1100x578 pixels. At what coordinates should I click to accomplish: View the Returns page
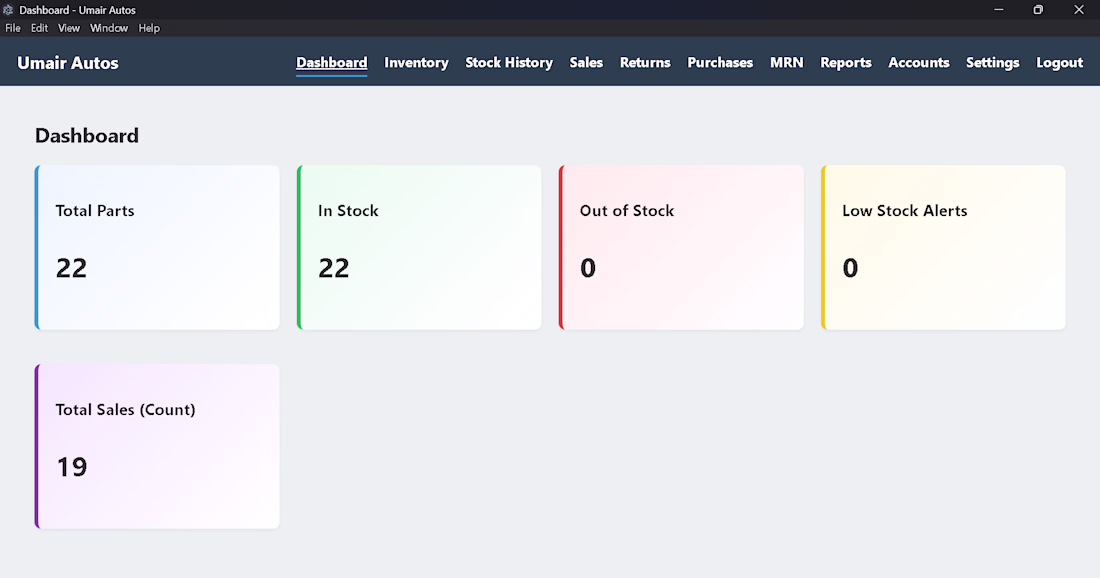[x=645, y=62]
